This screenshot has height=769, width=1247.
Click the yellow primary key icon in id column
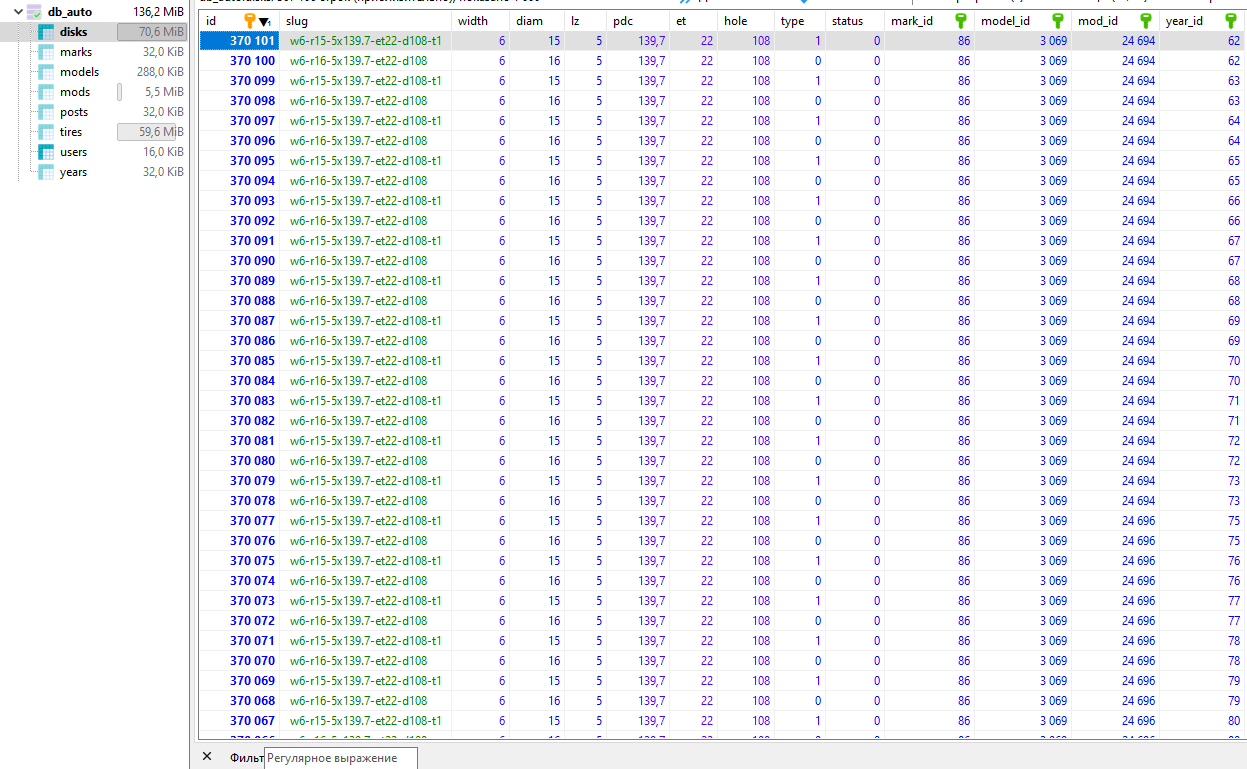point(250,21)
